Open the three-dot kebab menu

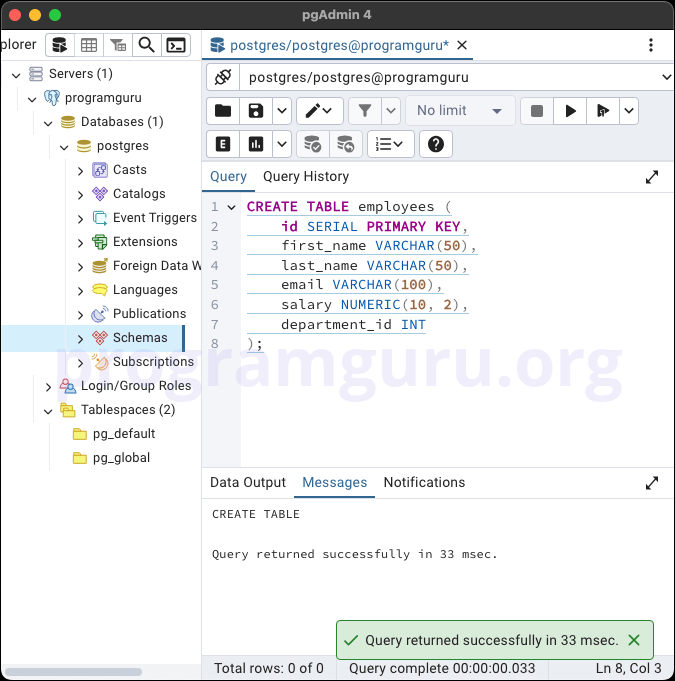(x=651, y=45)
